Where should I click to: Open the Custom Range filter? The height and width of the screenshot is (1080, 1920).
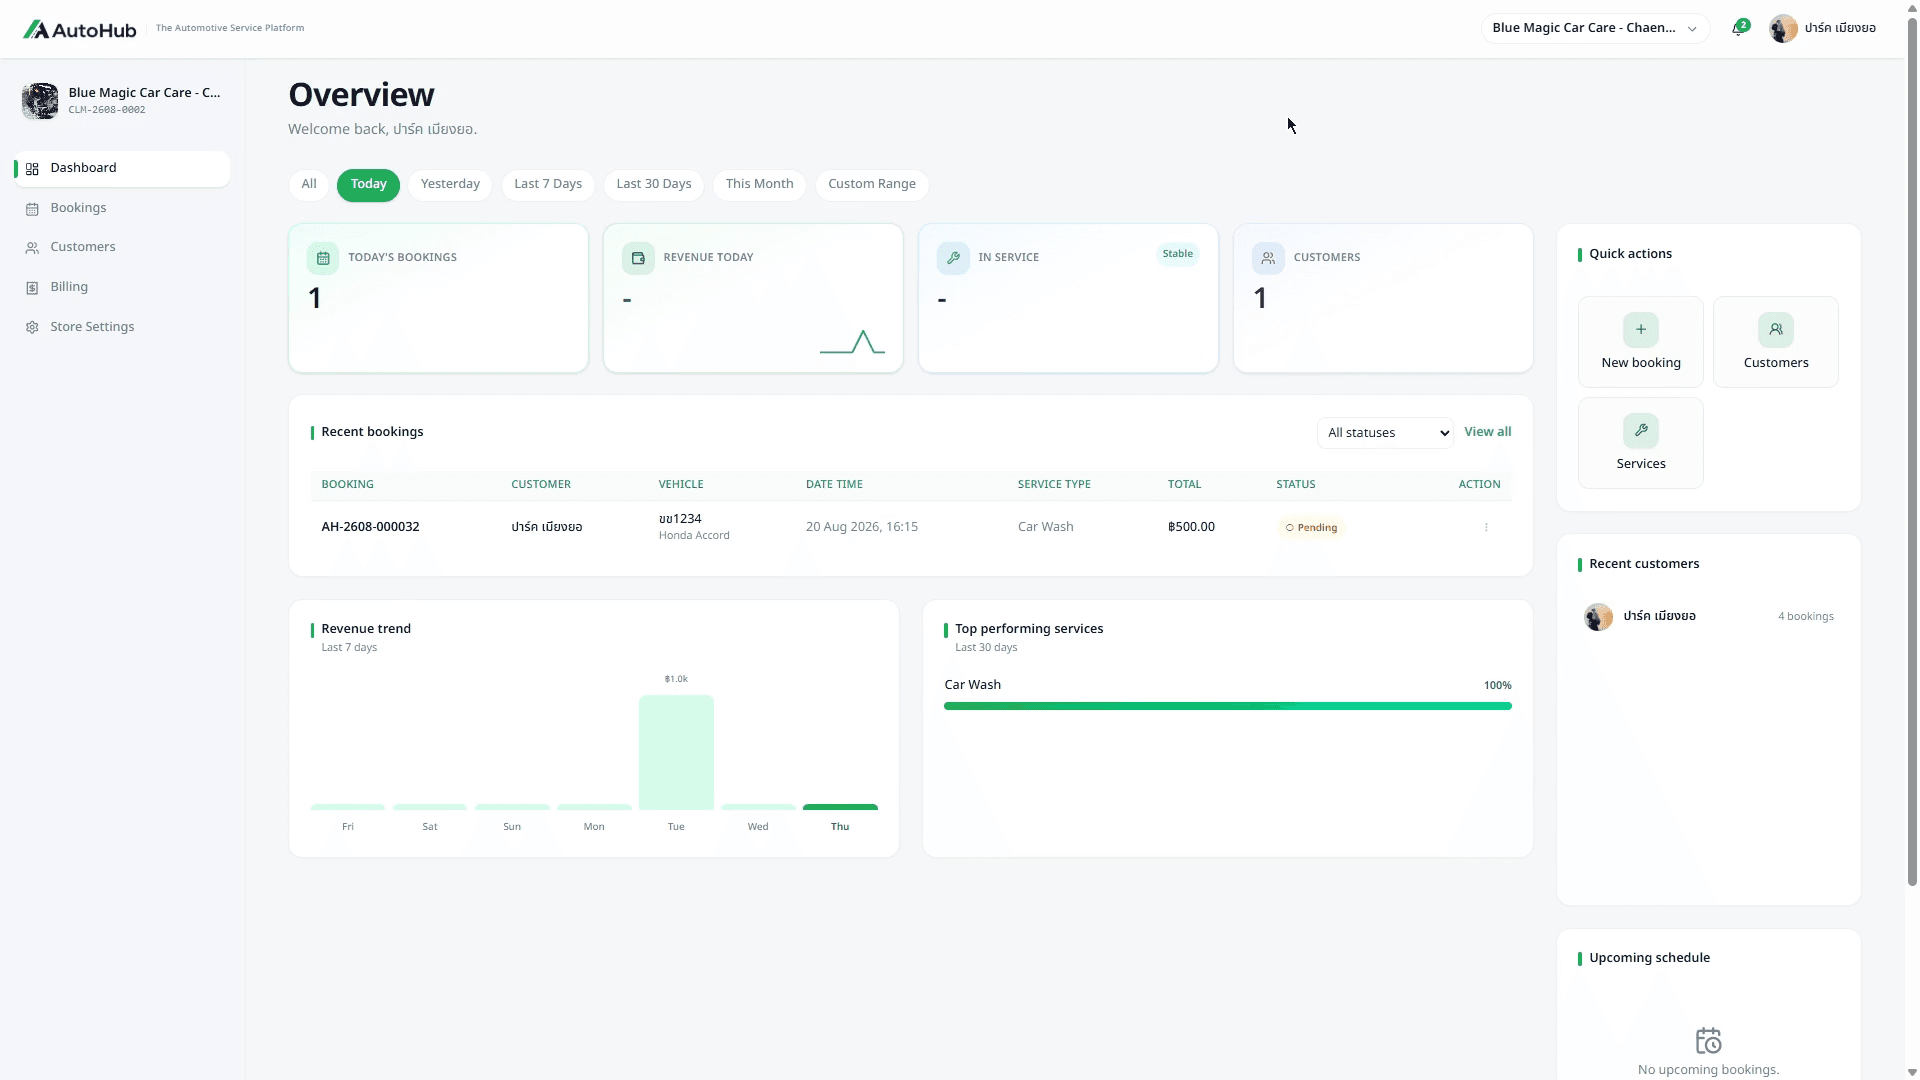point(872,185)
